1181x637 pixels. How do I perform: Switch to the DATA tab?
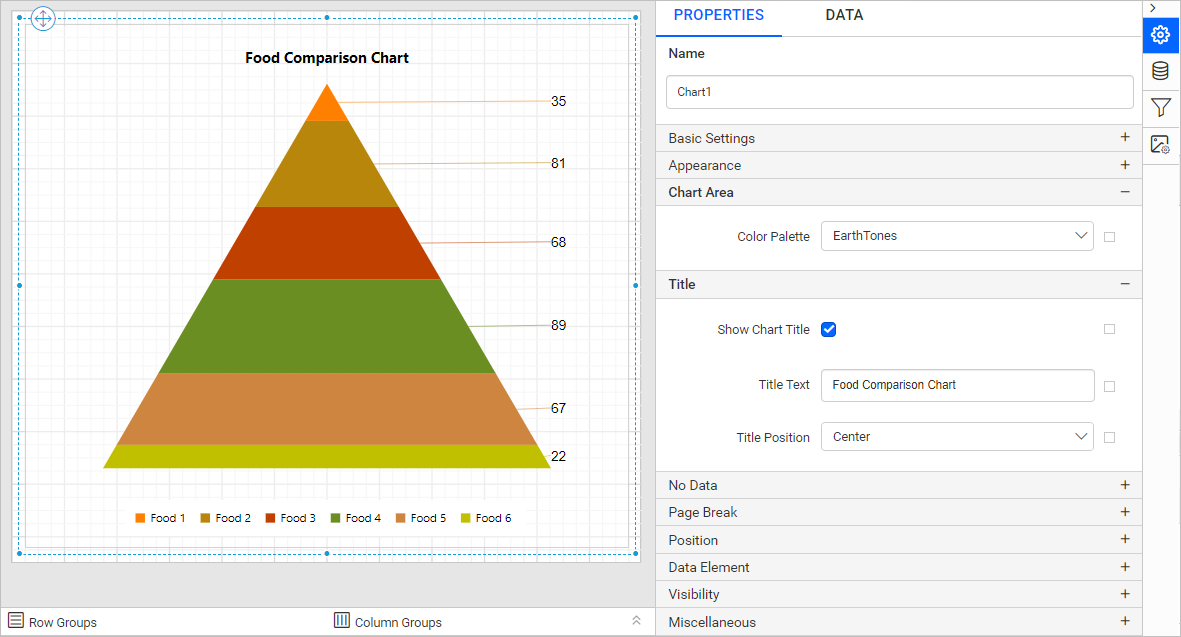[x=844, y=15]
